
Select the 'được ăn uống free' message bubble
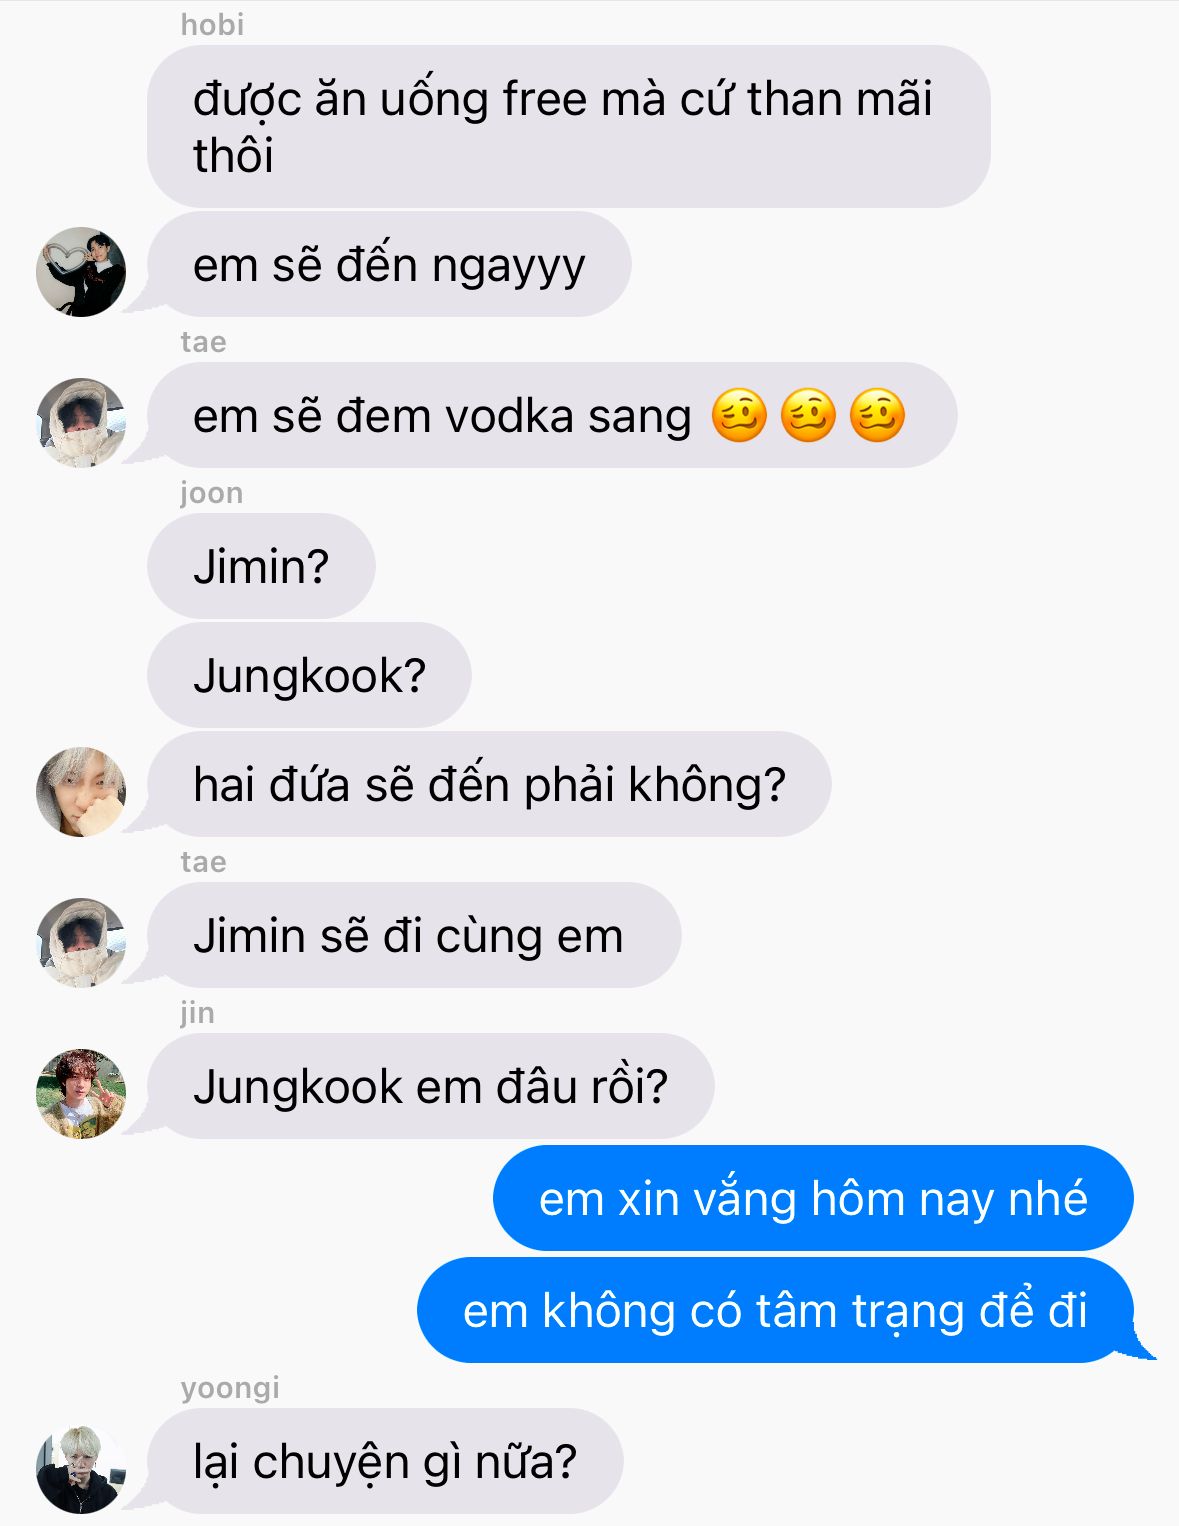pyautogui.click(x=569, y=126)
